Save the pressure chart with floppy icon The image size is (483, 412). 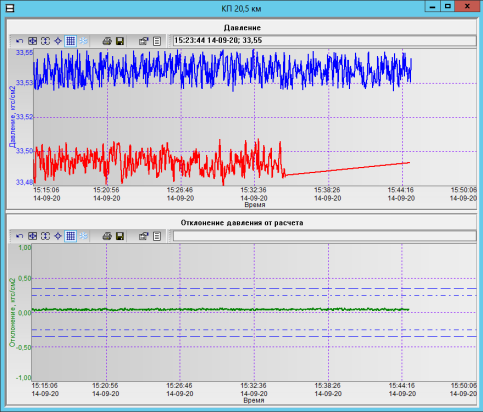click(120, 41)
